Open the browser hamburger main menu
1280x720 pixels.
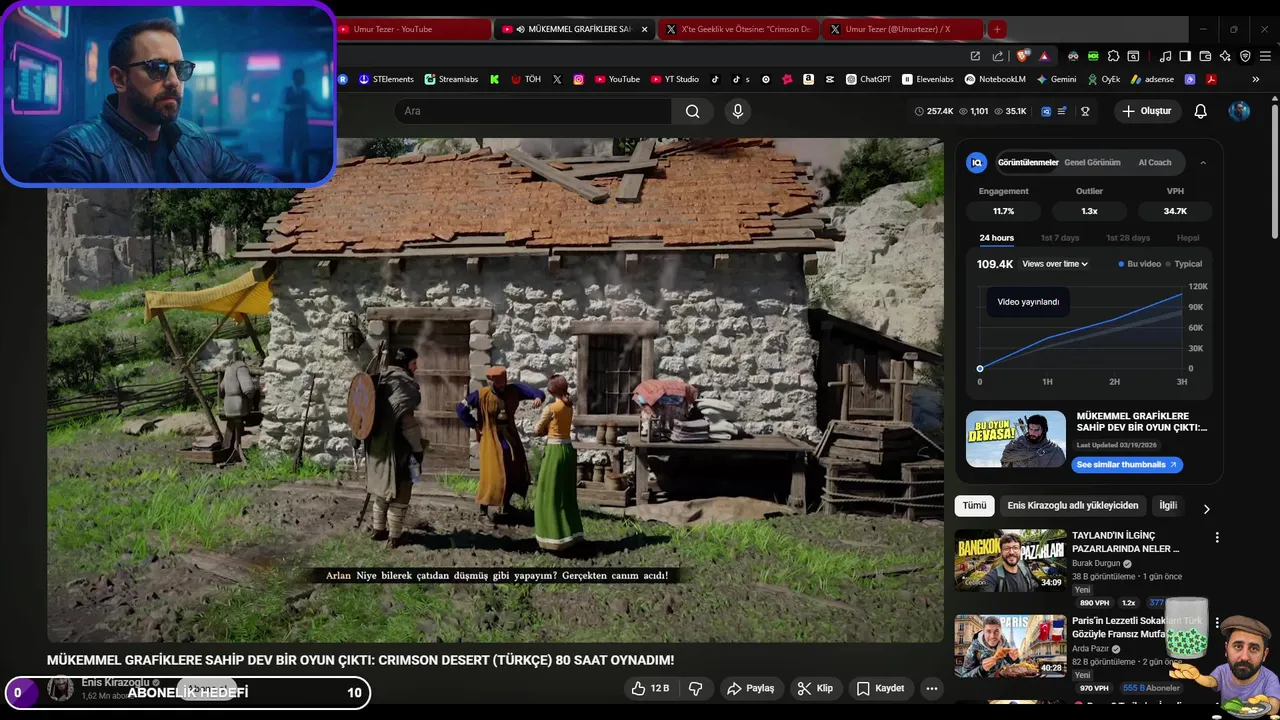pos(1265,56)
